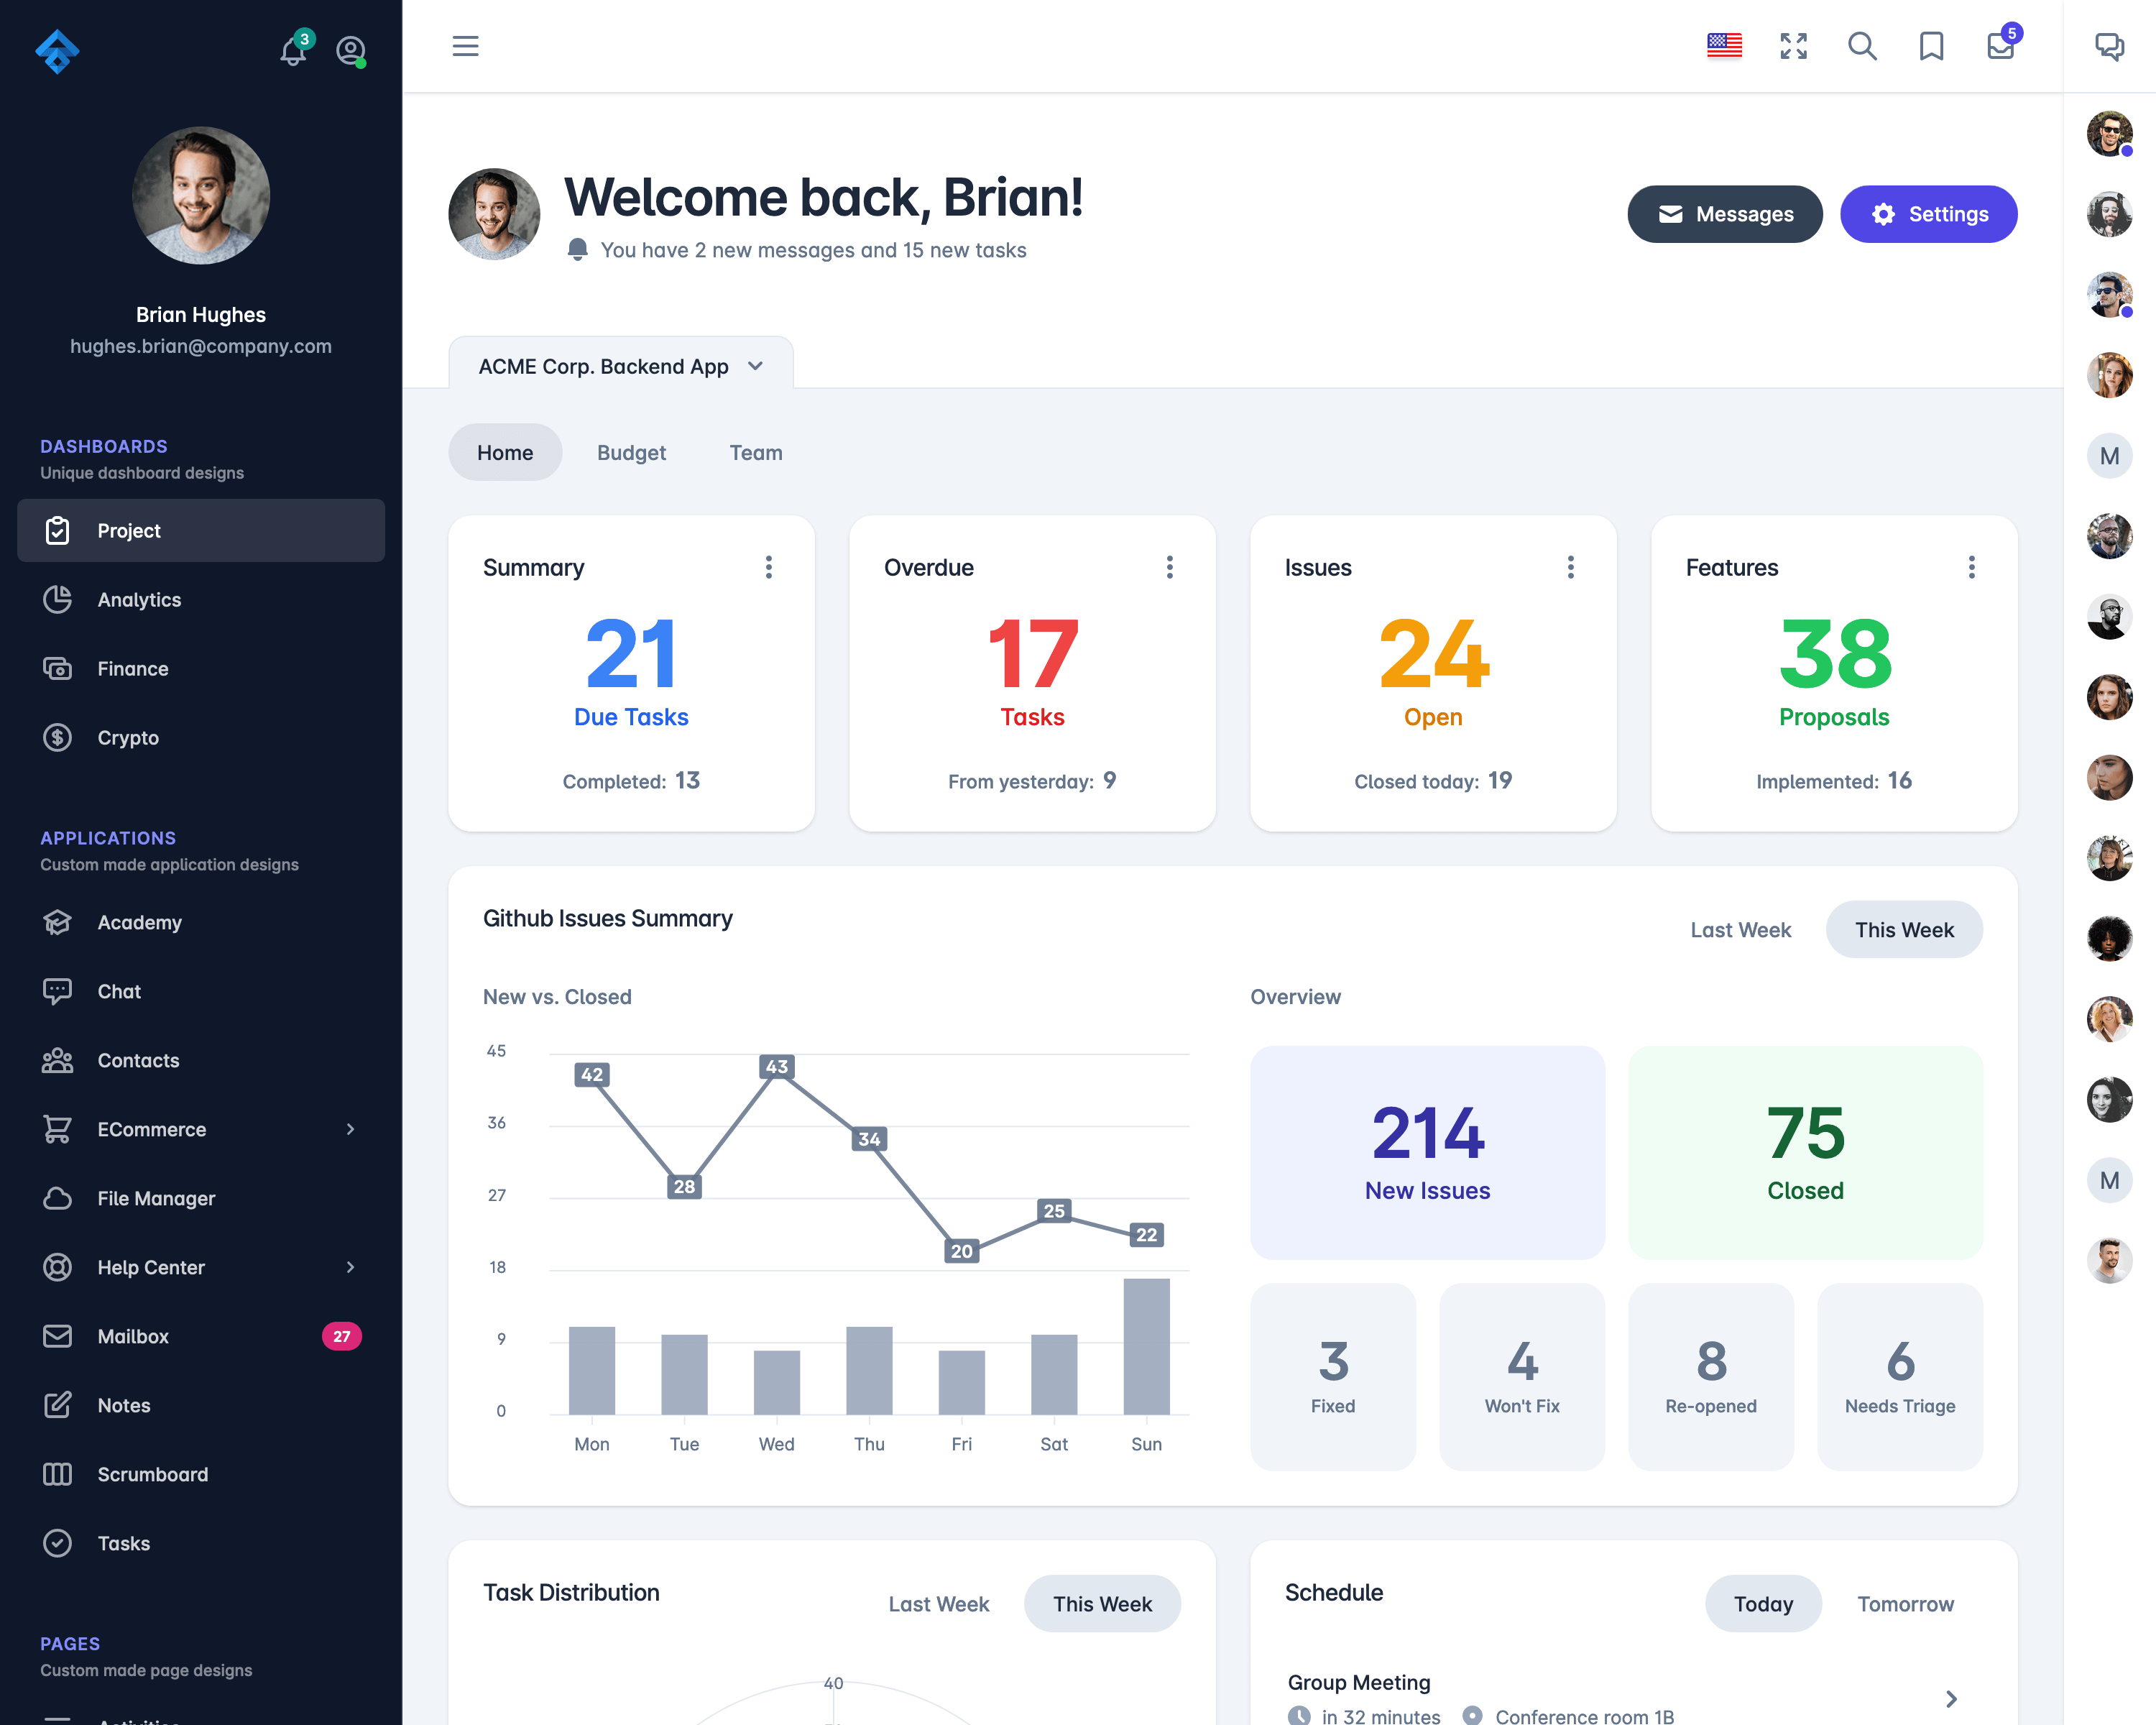Click the Features three-dot menu
2156x1725 pixels.
click(x=1971, y=567)
